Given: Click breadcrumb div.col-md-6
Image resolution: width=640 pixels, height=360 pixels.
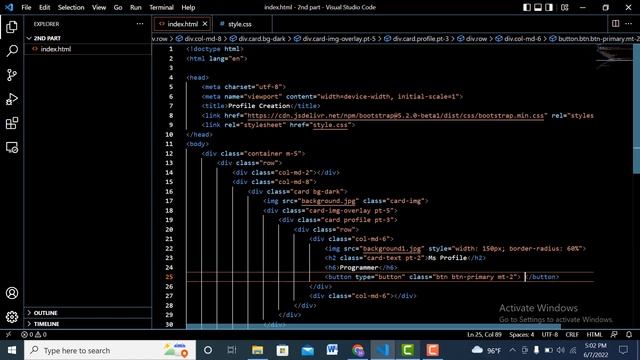Looking at the screenshot, I should pyautogui.click(x=522, y=39).
